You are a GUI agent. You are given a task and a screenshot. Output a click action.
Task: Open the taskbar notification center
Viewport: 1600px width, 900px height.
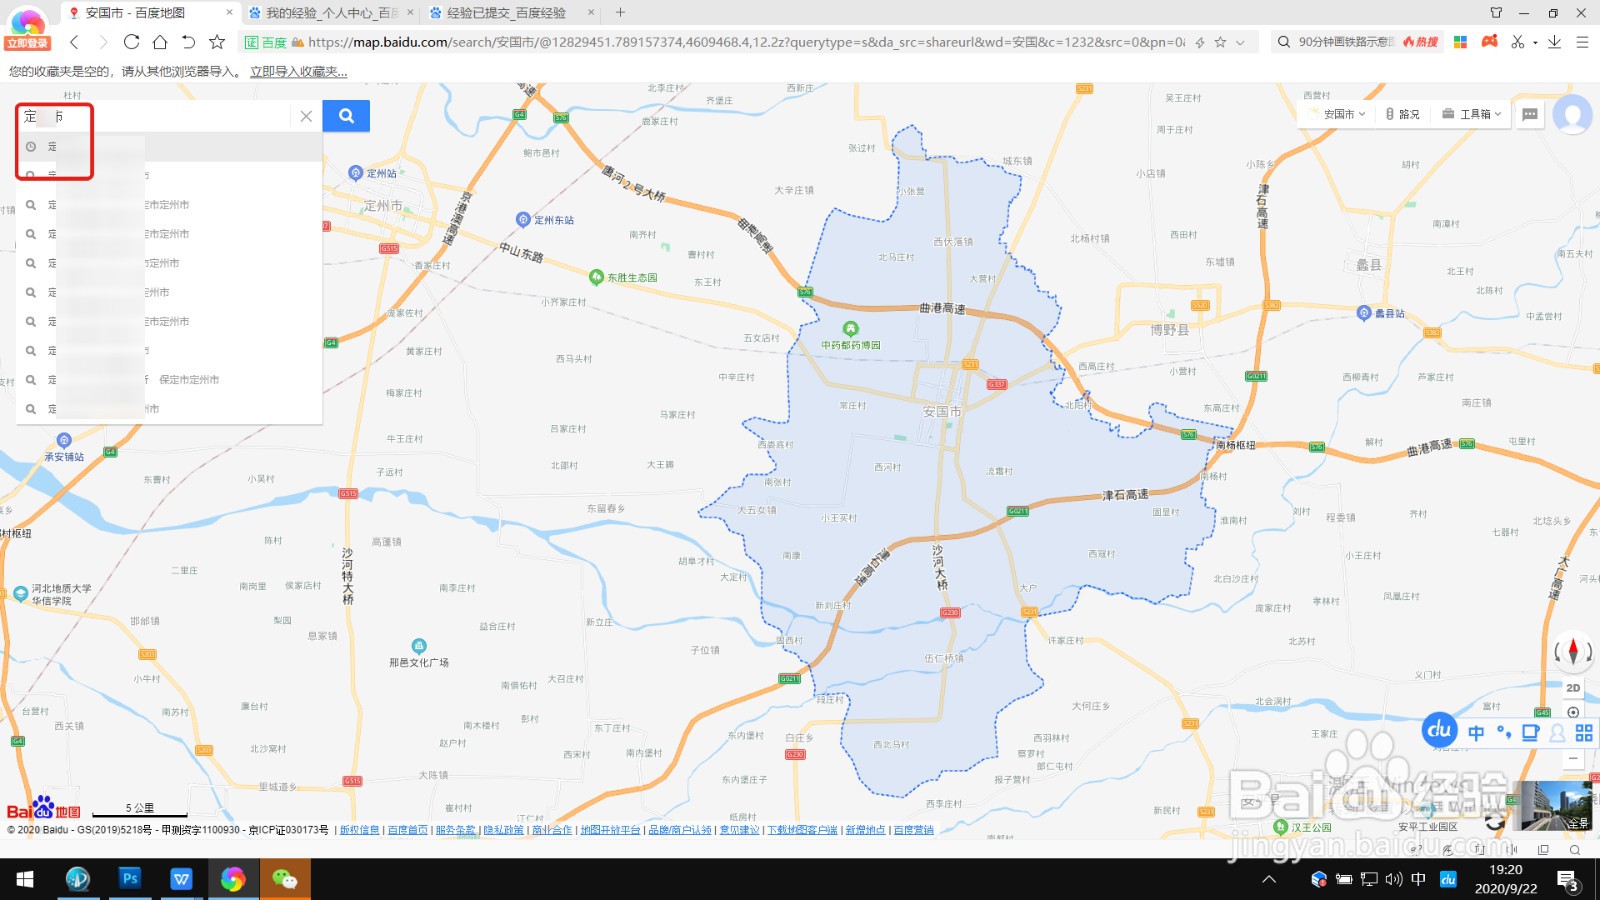(1568, 880)
